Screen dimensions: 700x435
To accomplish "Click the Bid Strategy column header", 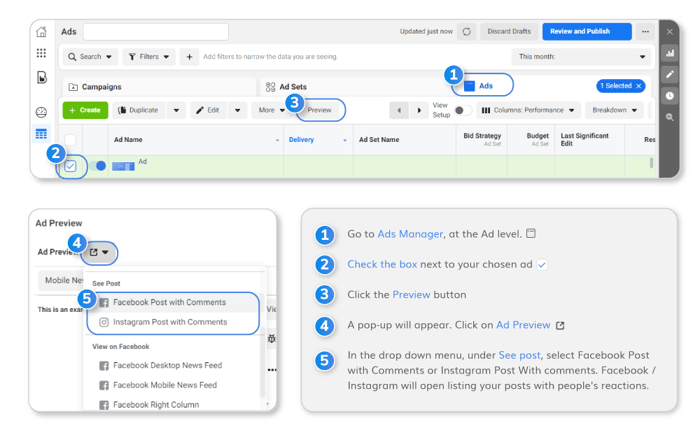I will coord(482,139).
